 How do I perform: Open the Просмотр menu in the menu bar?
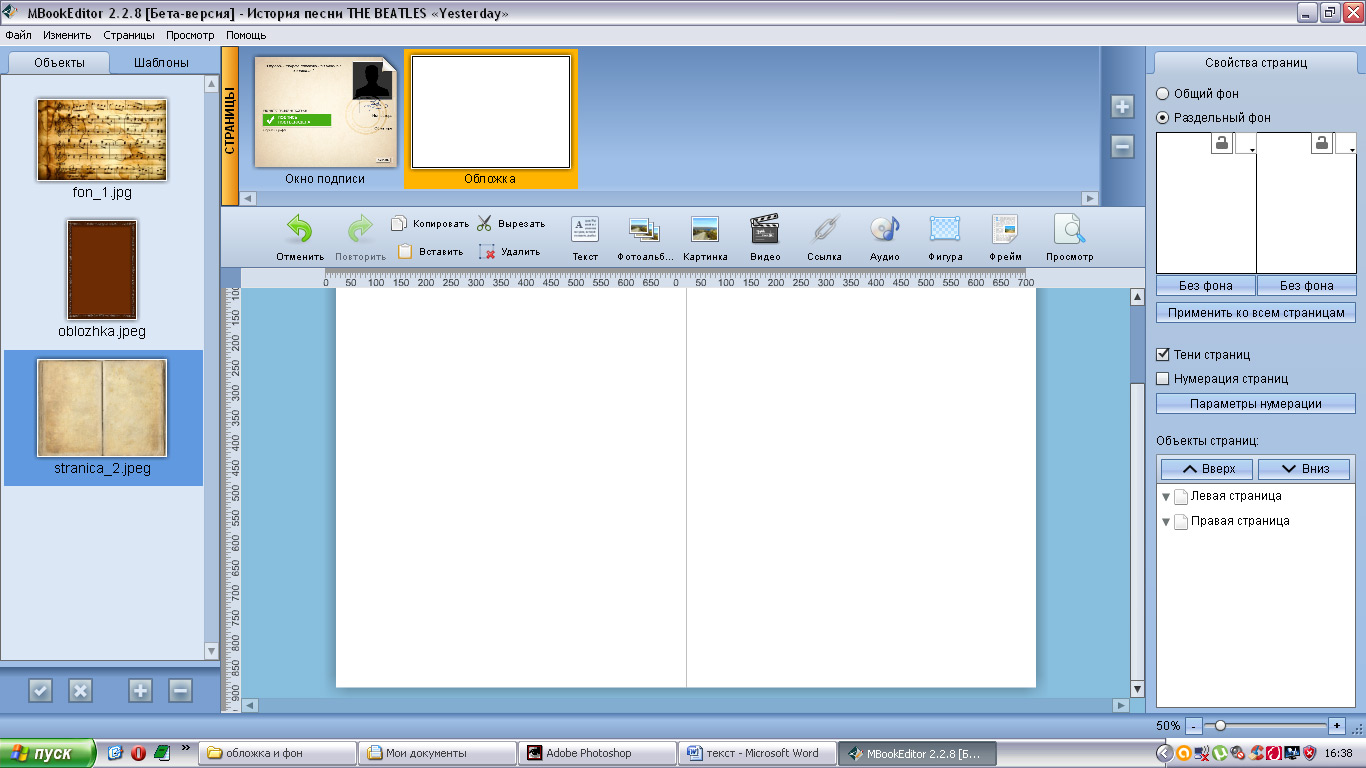pos(190,35)
